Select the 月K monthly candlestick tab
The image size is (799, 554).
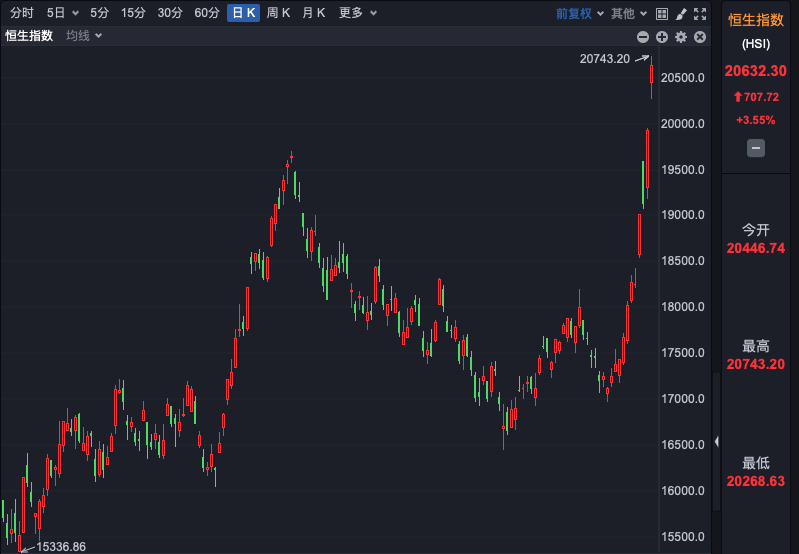point(313,13)
